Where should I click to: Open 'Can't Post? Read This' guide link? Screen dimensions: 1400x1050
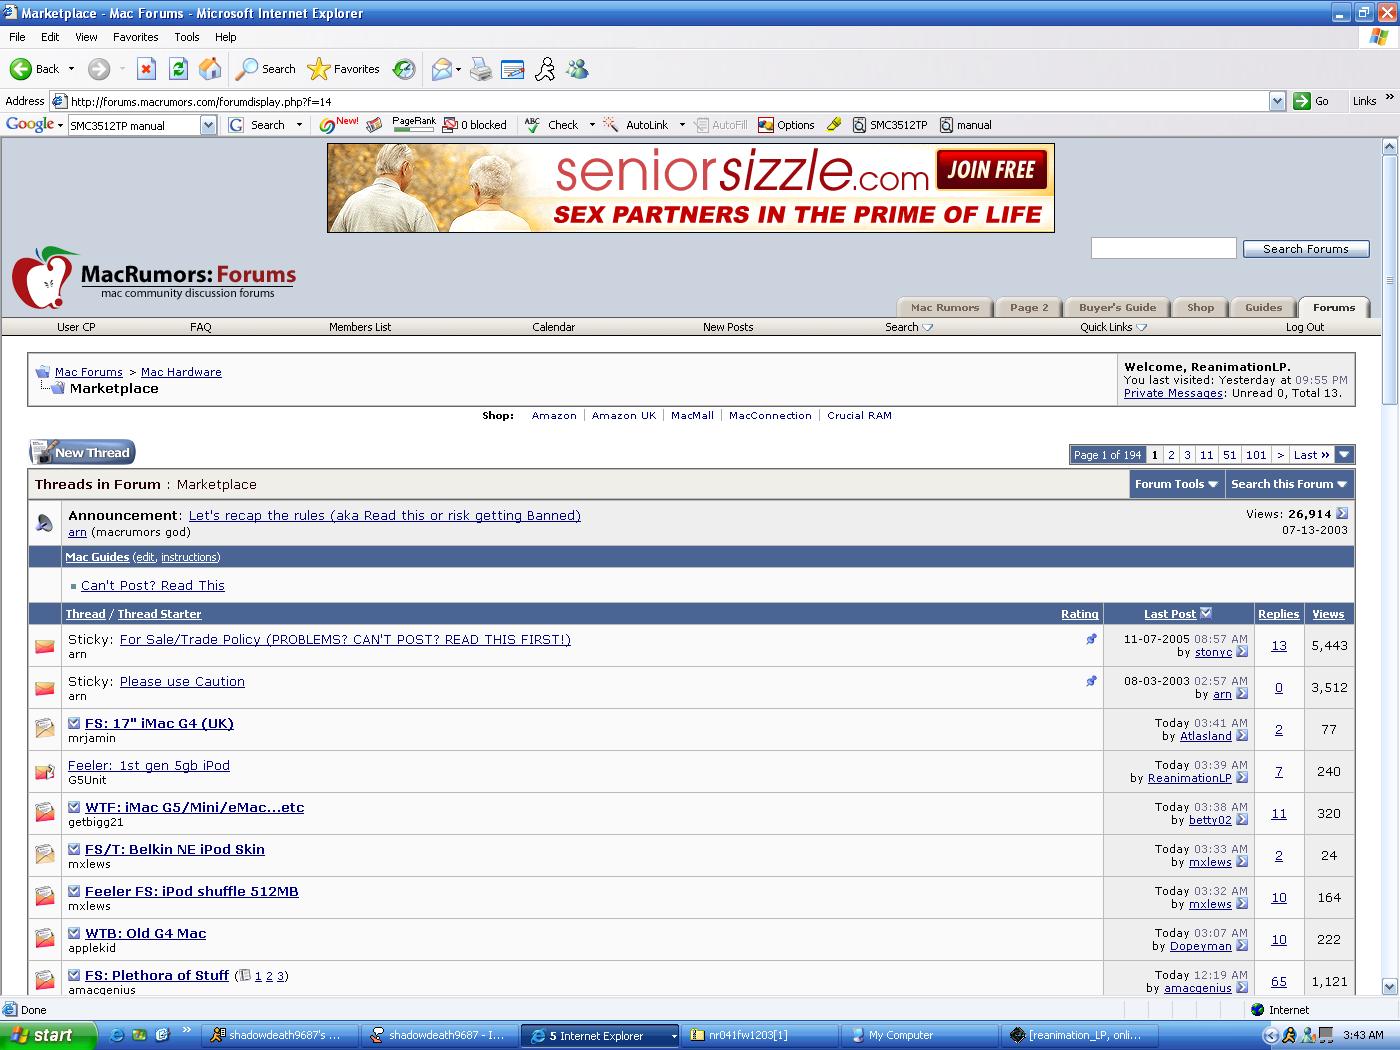click(153, 585)
